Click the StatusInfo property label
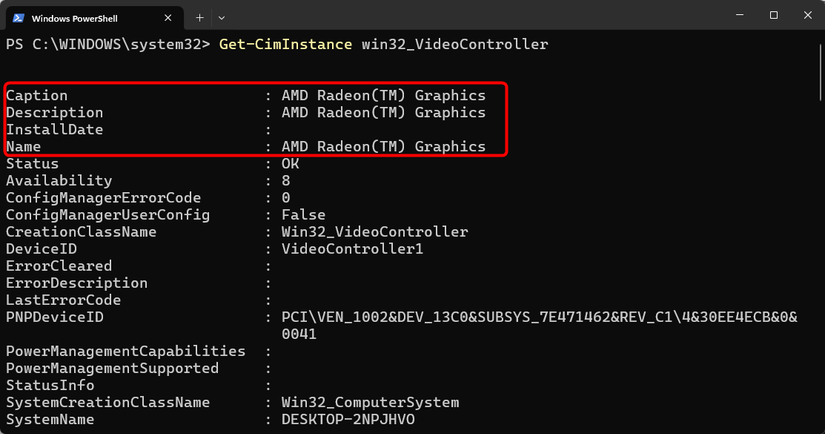Viewport: 825px width, 434px height. pyautogui.click(x=50, y=385)
